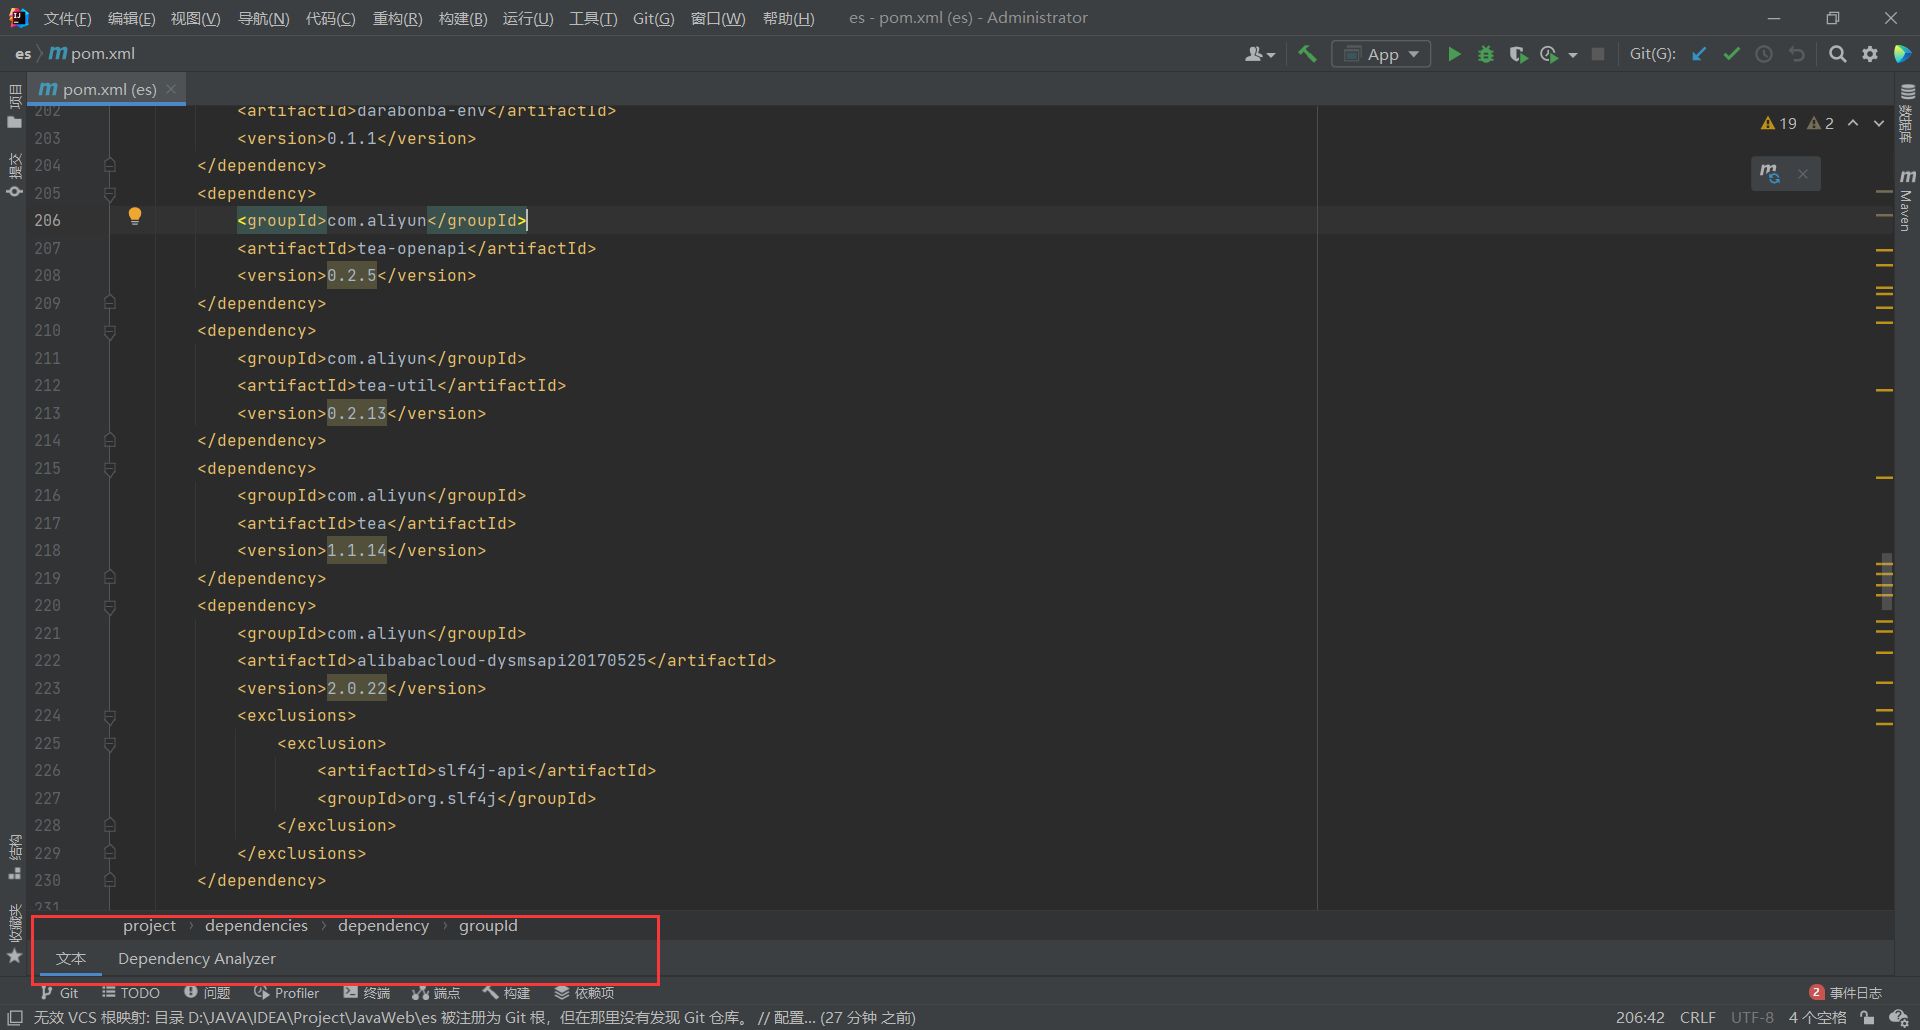The image size is (1920, 1030).
Task: Toggle tool window quick-access button bottom left
Action: tap(15, 1017)
